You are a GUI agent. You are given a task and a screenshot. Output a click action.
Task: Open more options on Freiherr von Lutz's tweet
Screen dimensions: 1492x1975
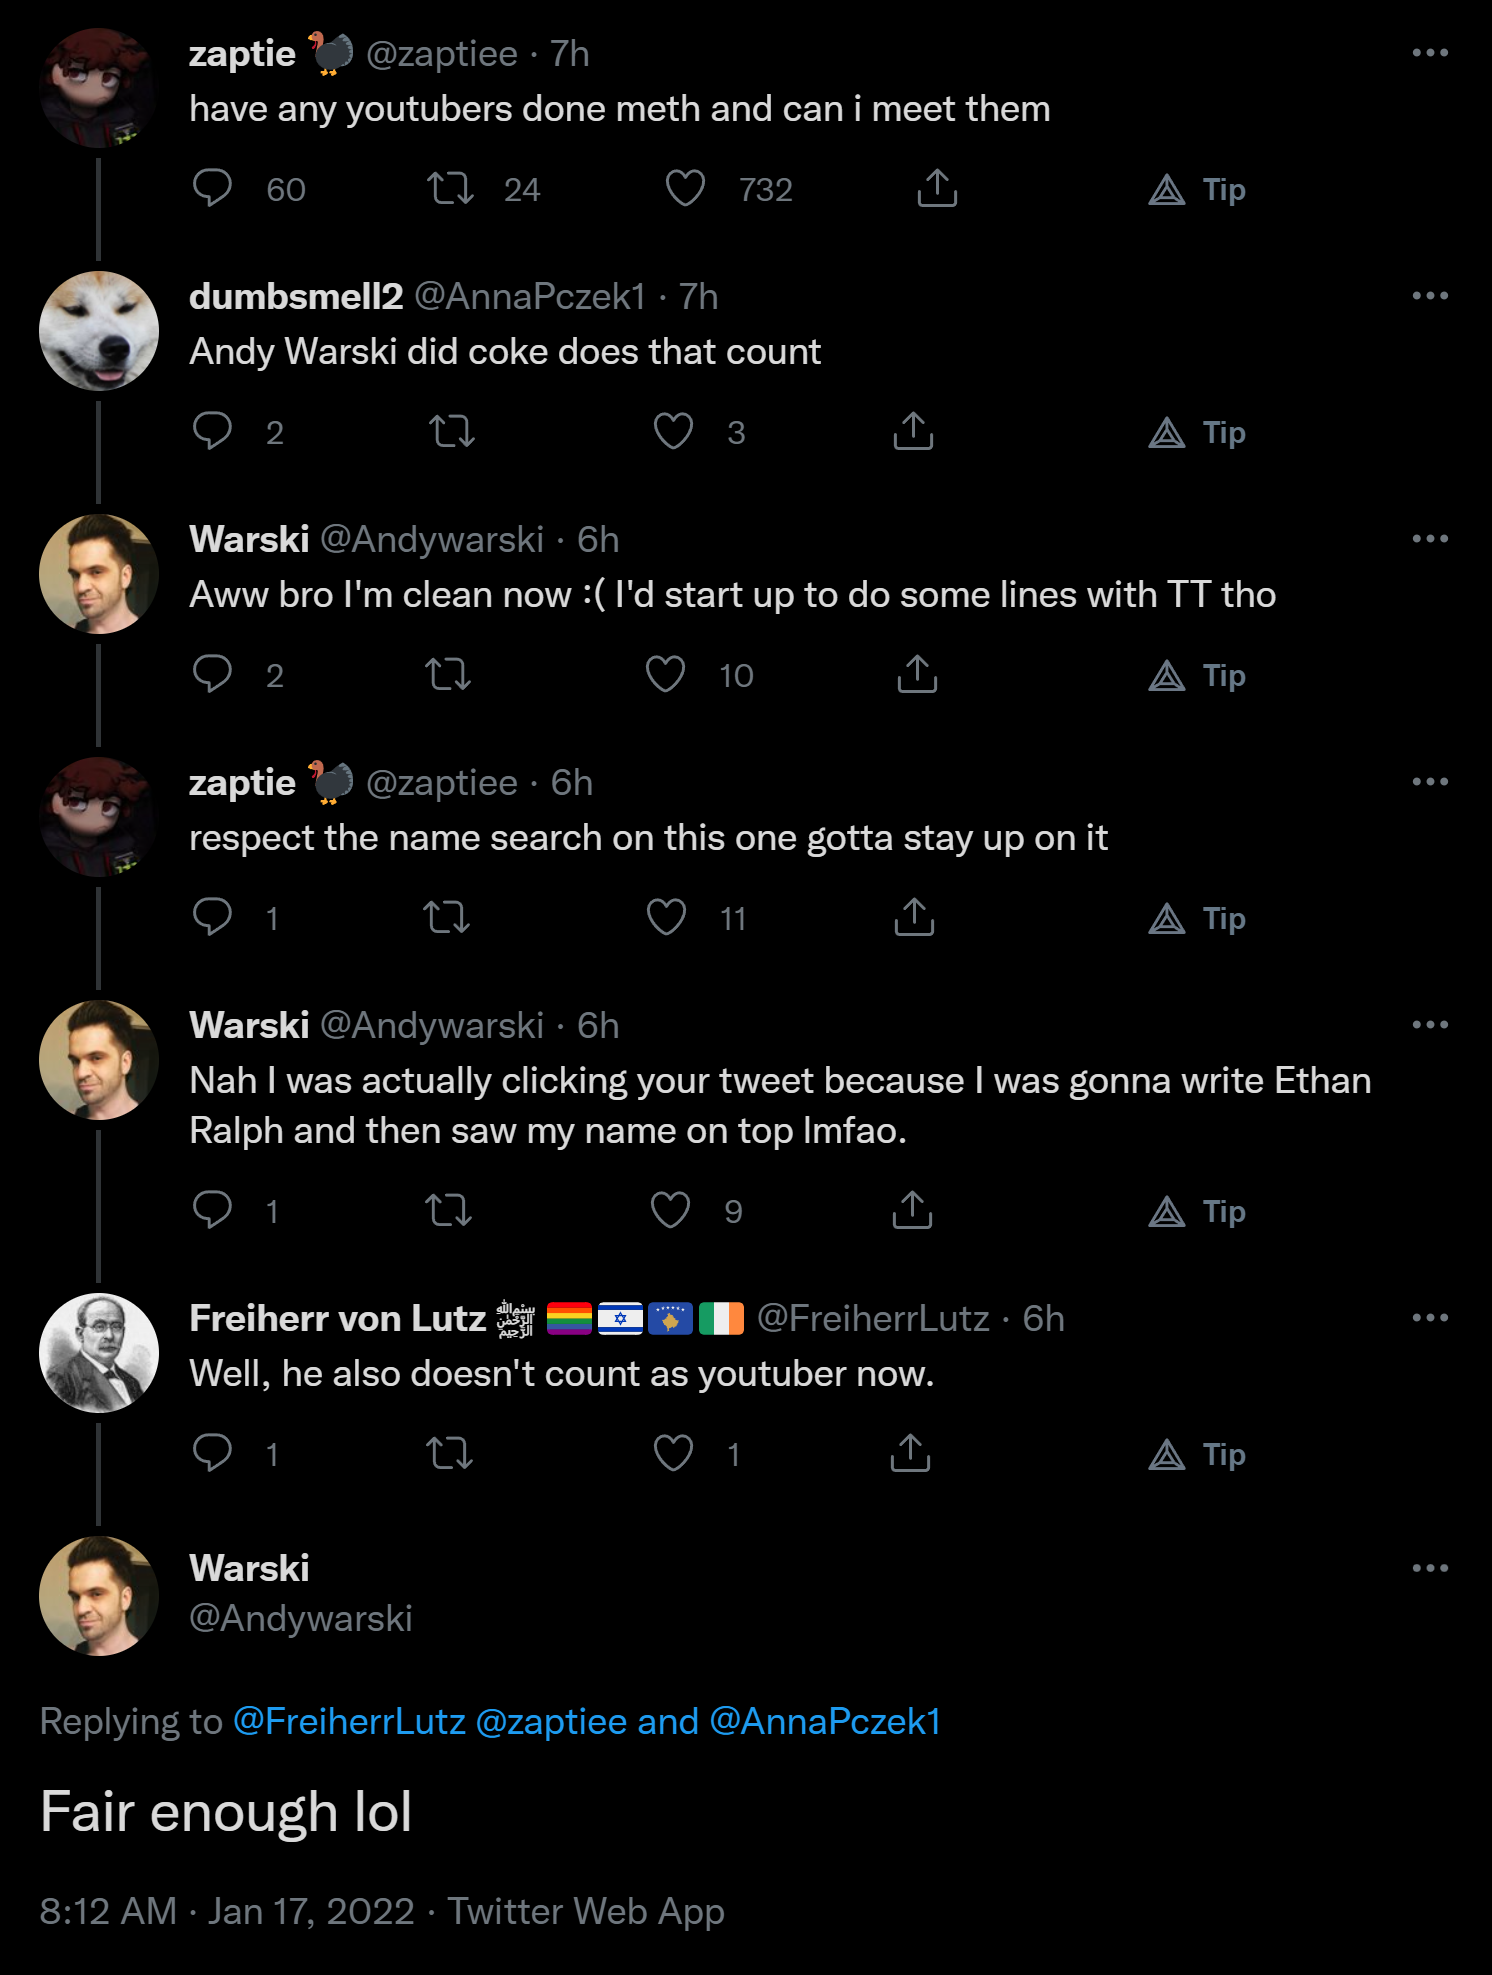[1430, 1318]
